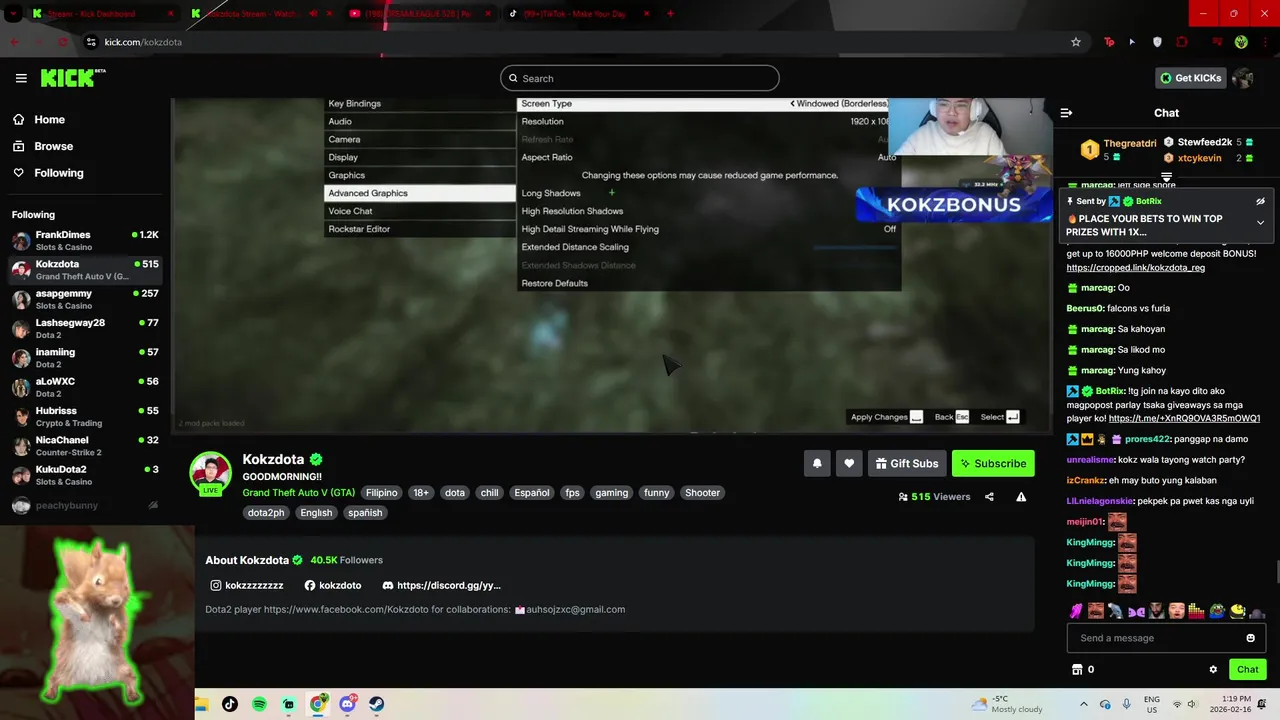The width and height of the screenshot is (1280, 720).
Task: Open Steam from the taskbar
Action: 376,704
